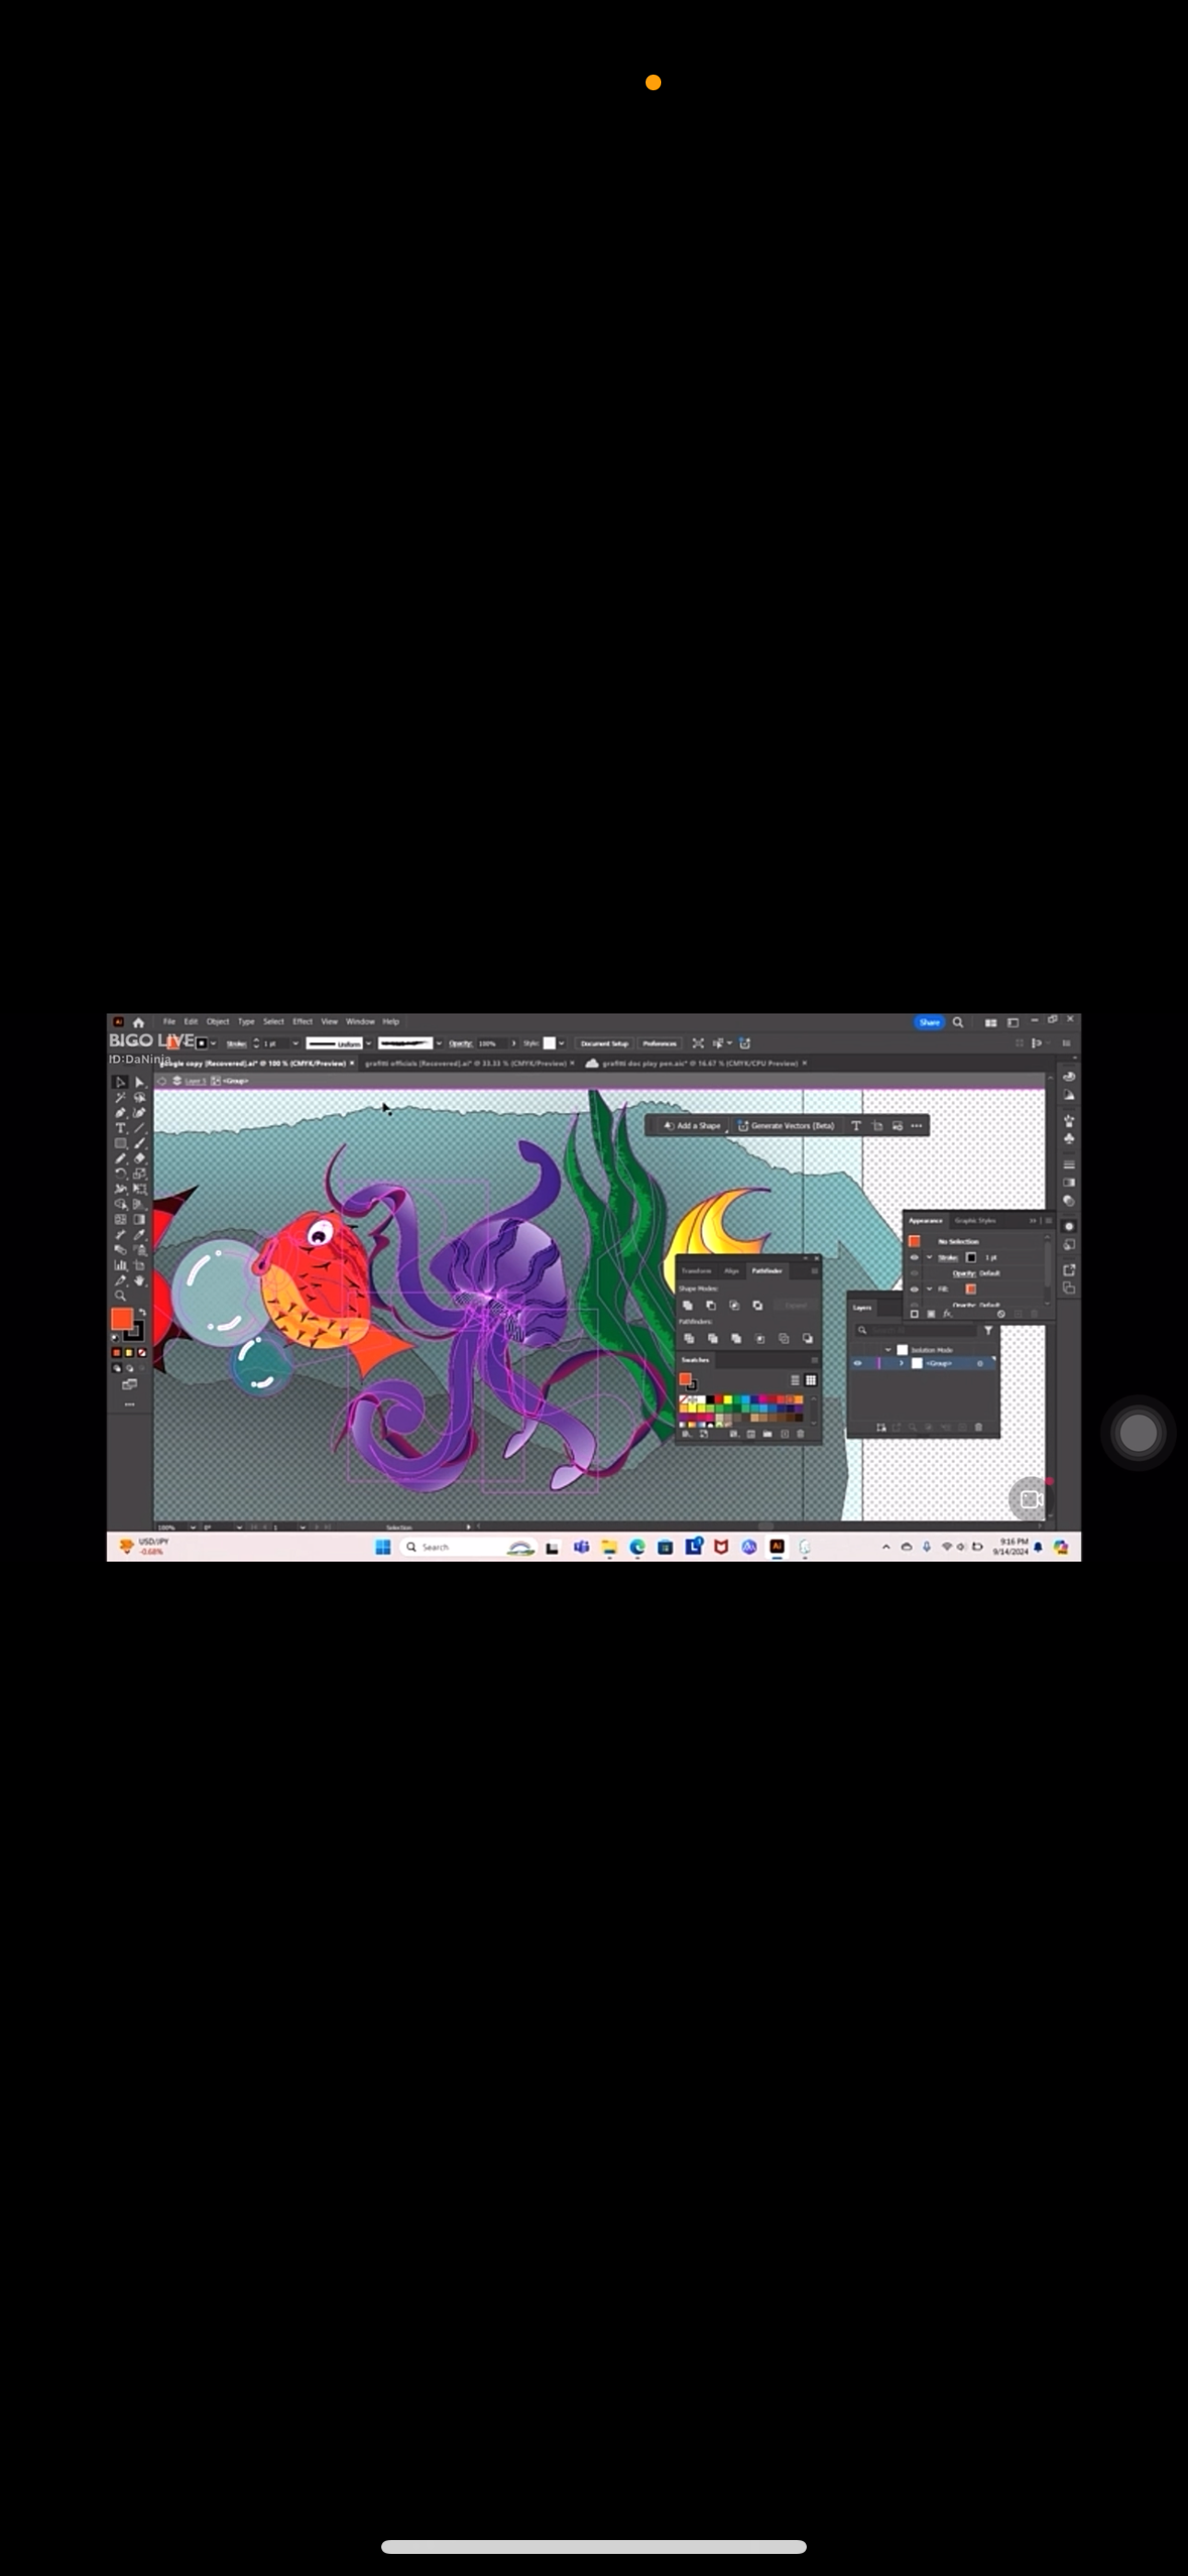Click the Minus Front shape mode icon

[711, 1306]
